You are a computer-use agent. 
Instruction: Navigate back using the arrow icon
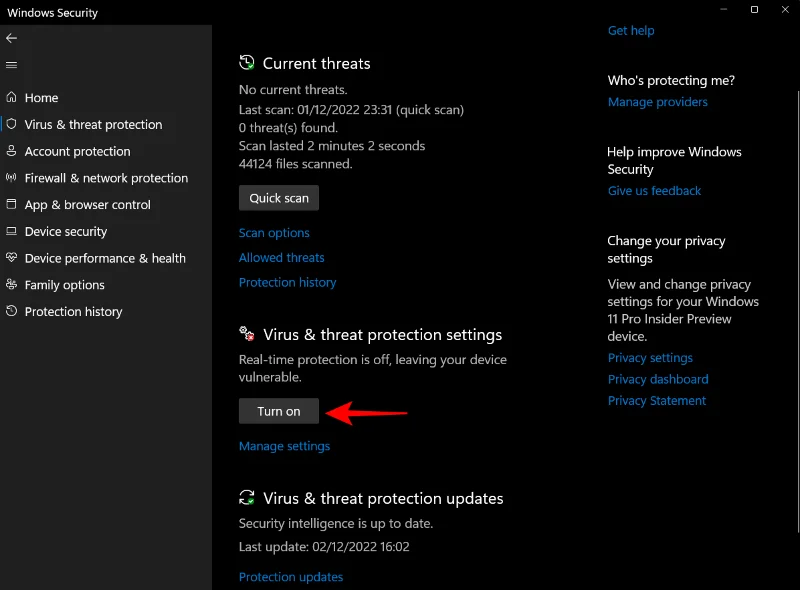point(12,38)
